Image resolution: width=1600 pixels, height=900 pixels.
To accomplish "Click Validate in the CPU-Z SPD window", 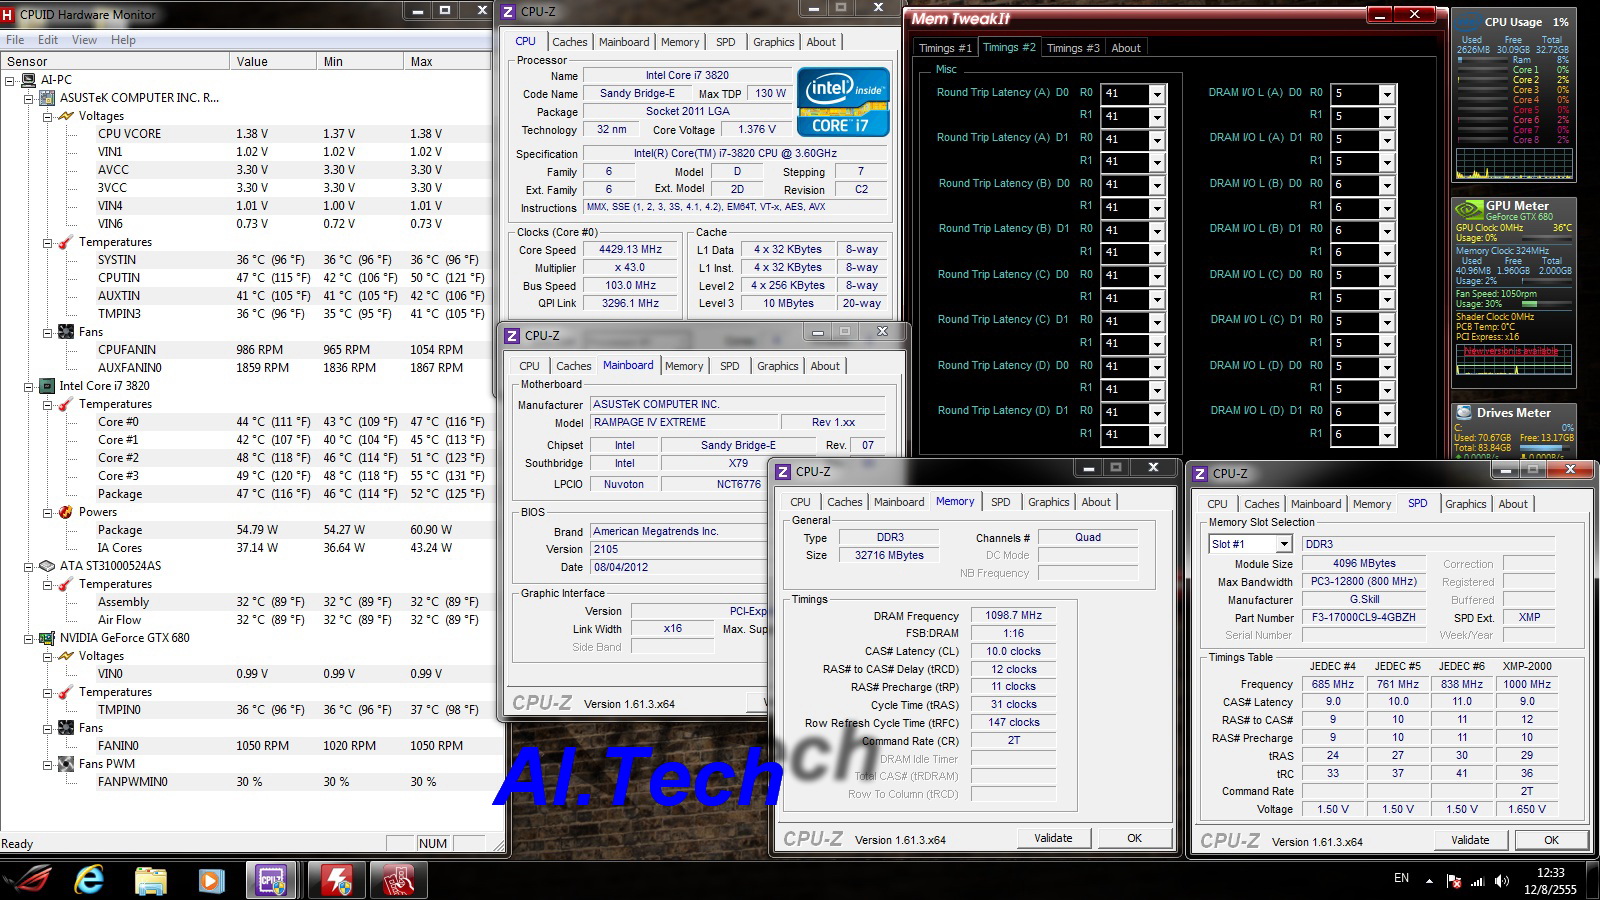I will [x=1470, y=840].
